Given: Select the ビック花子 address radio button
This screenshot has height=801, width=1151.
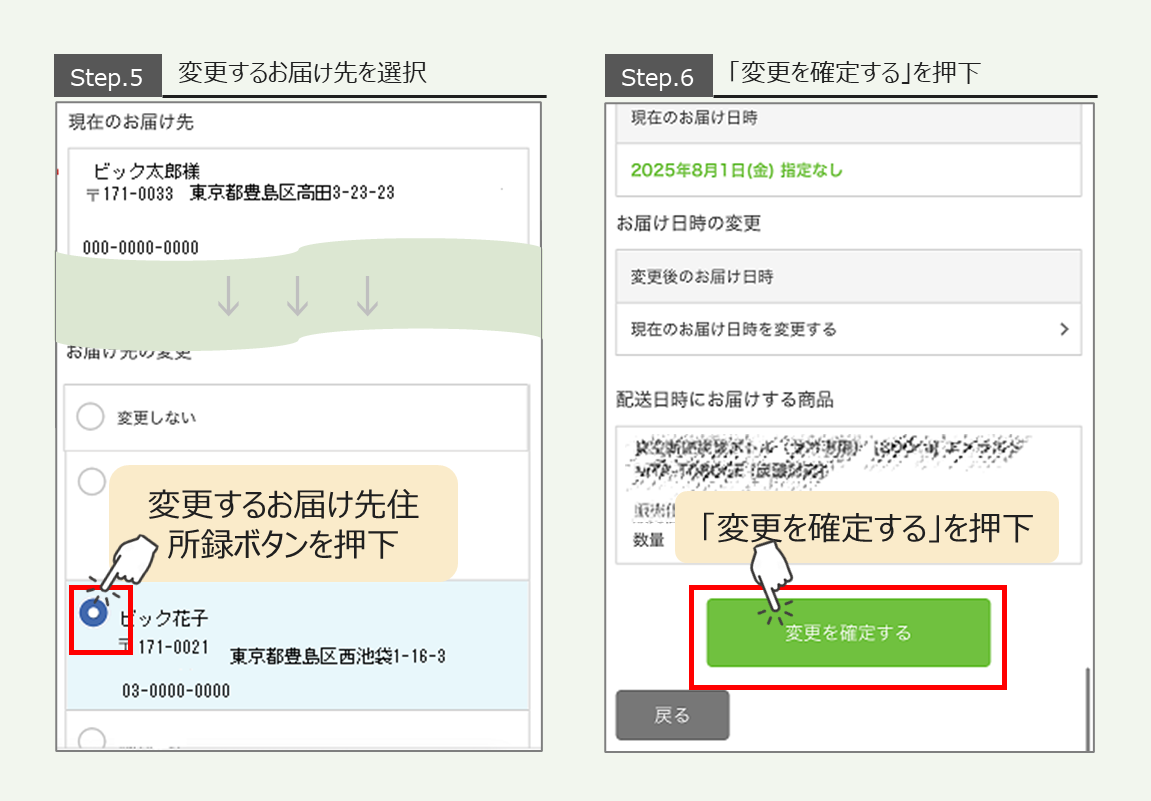Looking at the screenshot, I should pos(93,613).
